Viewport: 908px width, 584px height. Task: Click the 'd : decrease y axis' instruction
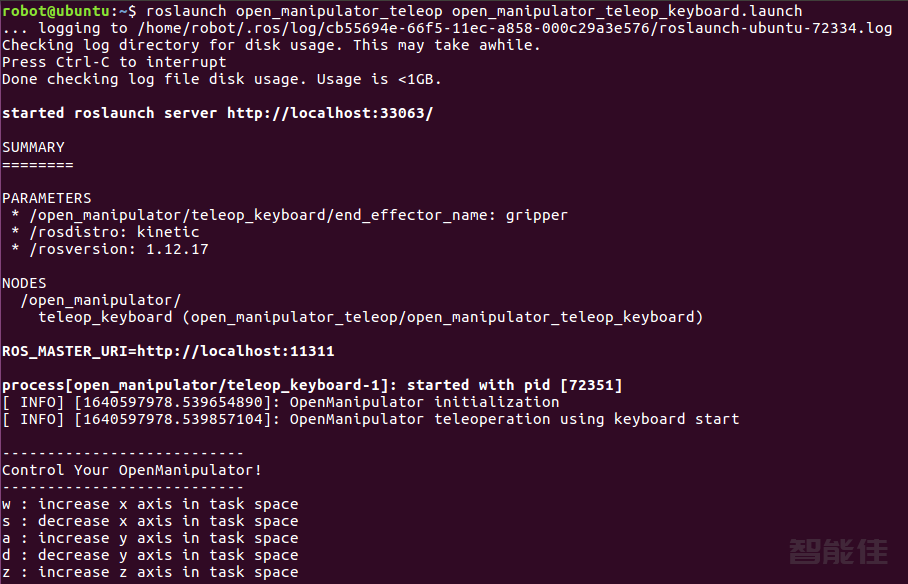click(150, 555)
